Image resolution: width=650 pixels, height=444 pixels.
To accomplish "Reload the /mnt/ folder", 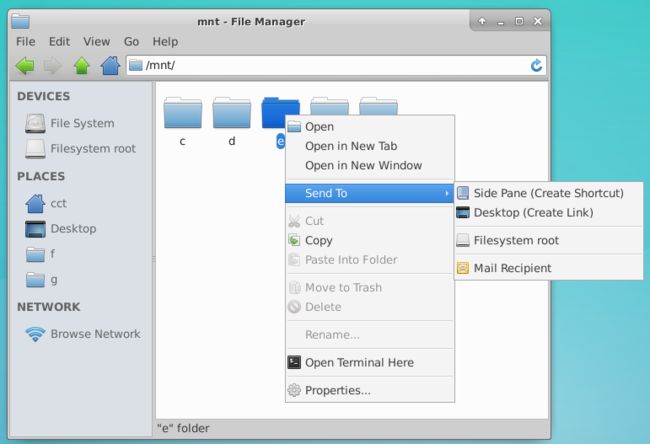I will pyautogui.click(x=536, y=66).
